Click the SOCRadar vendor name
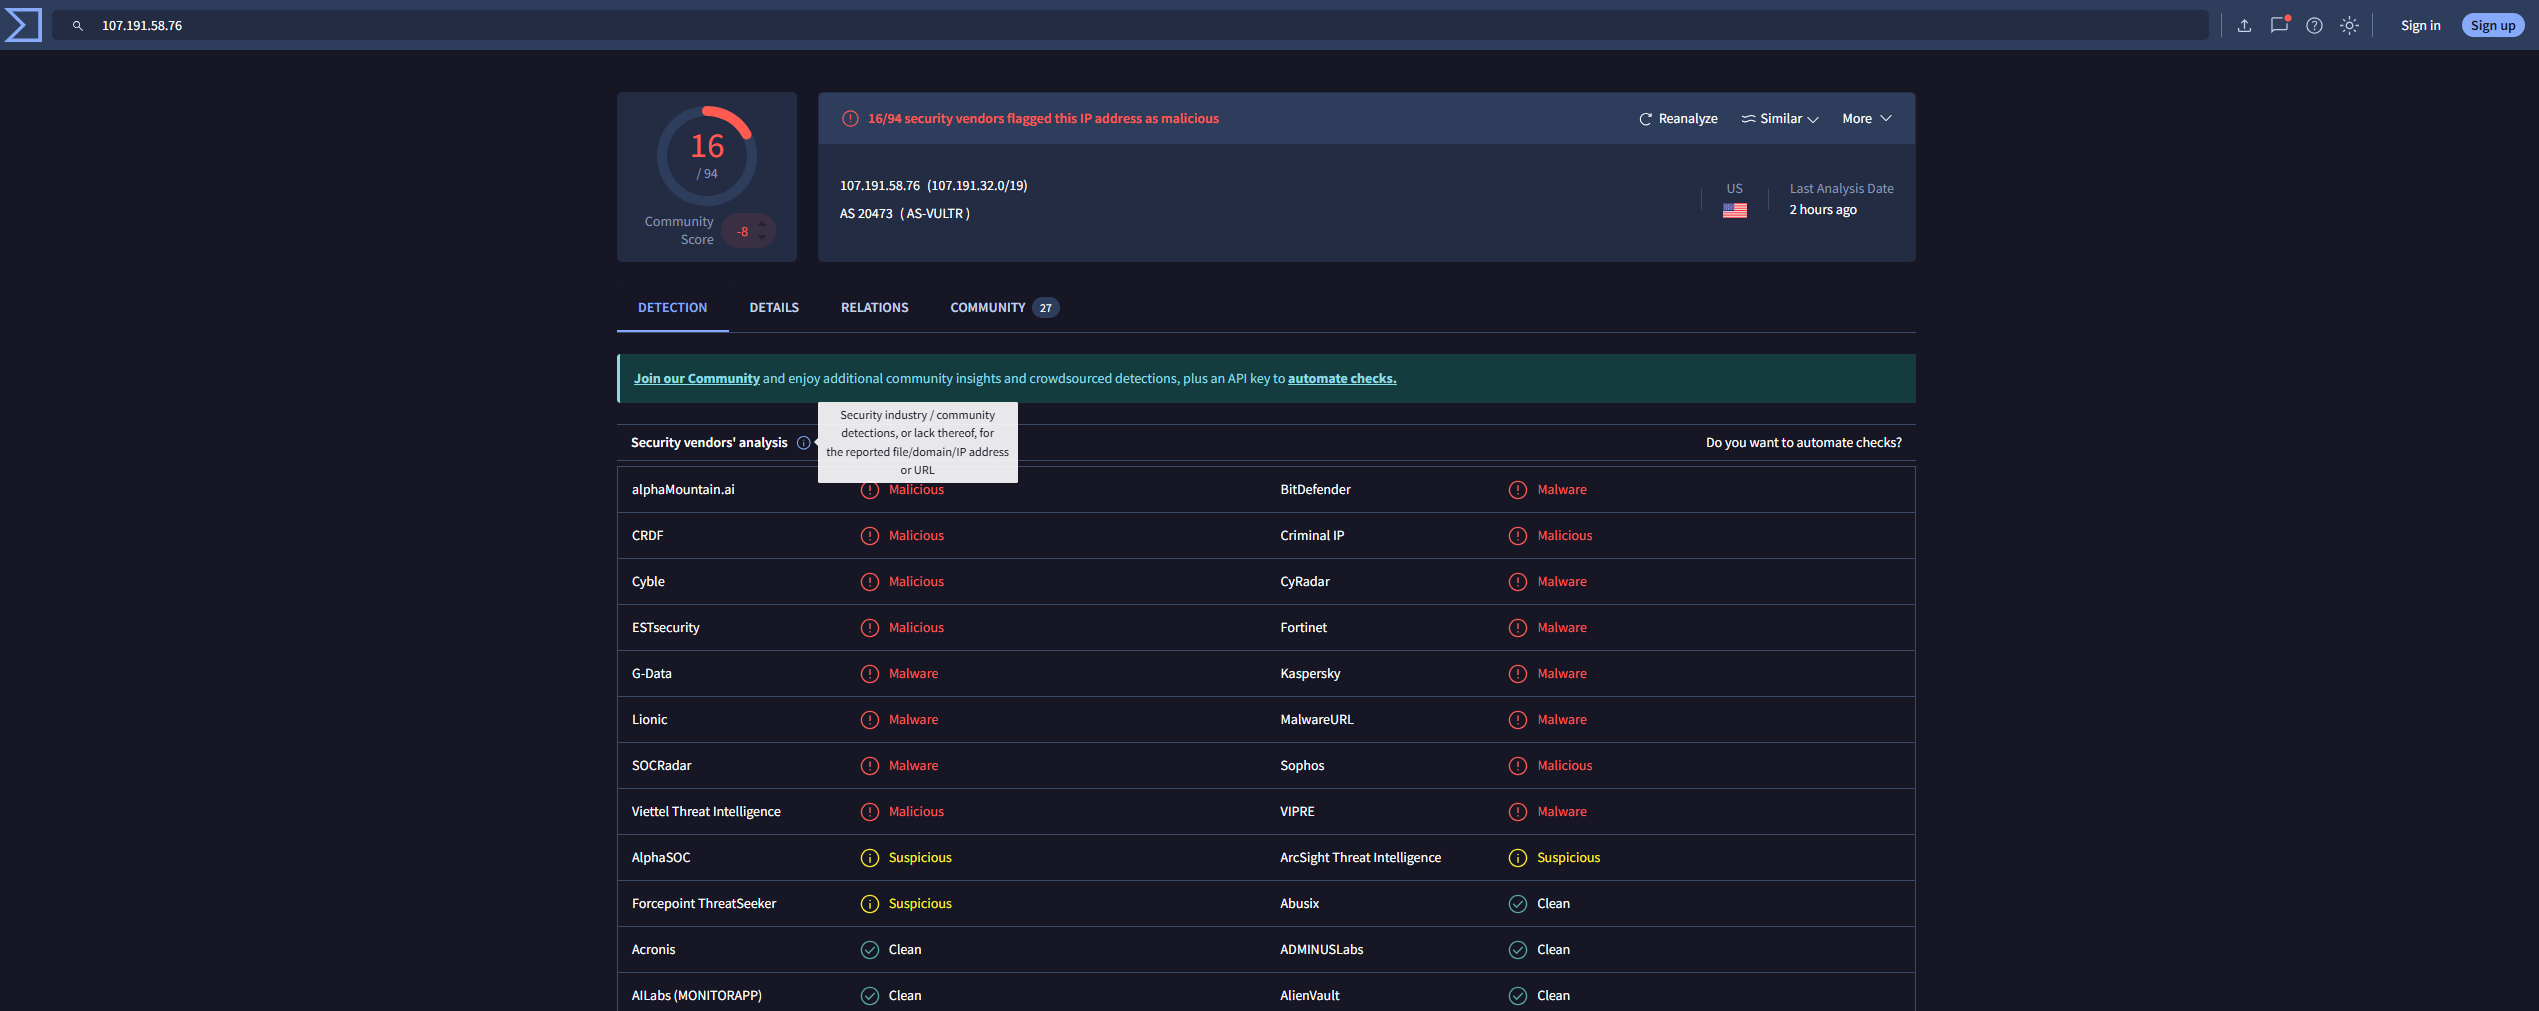This screenshot has width=2539, height=1011. pyautogui.click(x=661, y=766)
